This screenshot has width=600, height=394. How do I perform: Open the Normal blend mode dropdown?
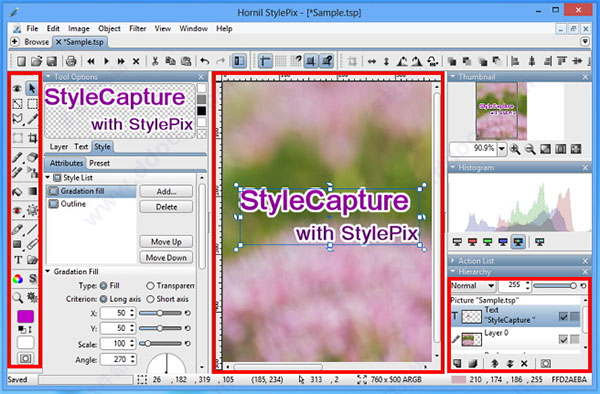[x=473, y=286]
